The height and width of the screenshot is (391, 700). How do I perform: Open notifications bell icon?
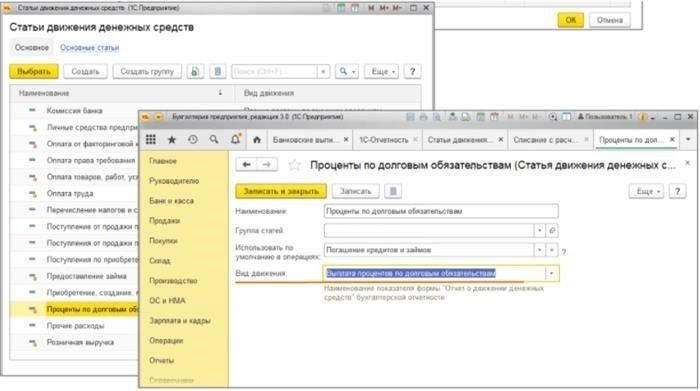235,139
